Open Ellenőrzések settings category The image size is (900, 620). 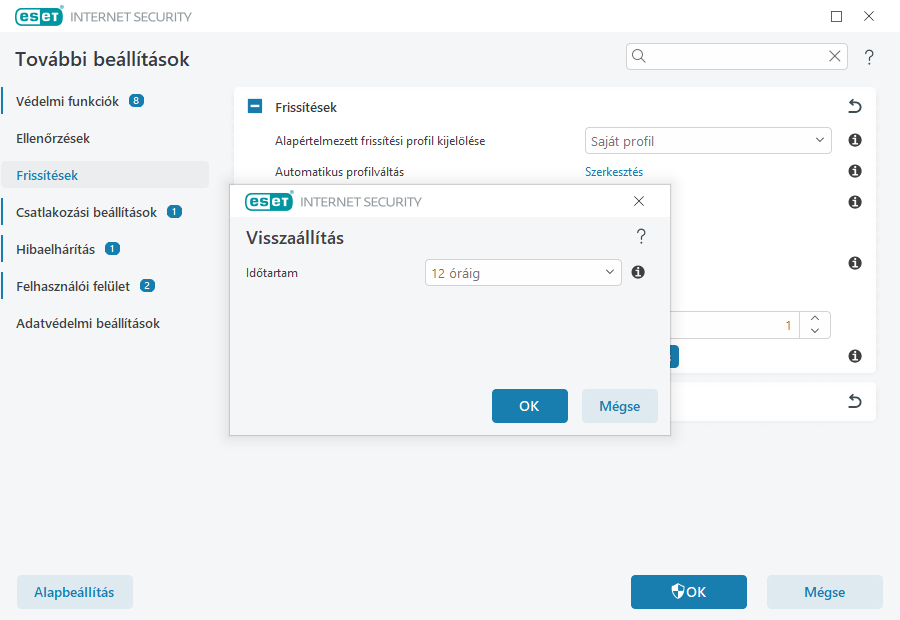pyautogui.click(x=53, y=138)
